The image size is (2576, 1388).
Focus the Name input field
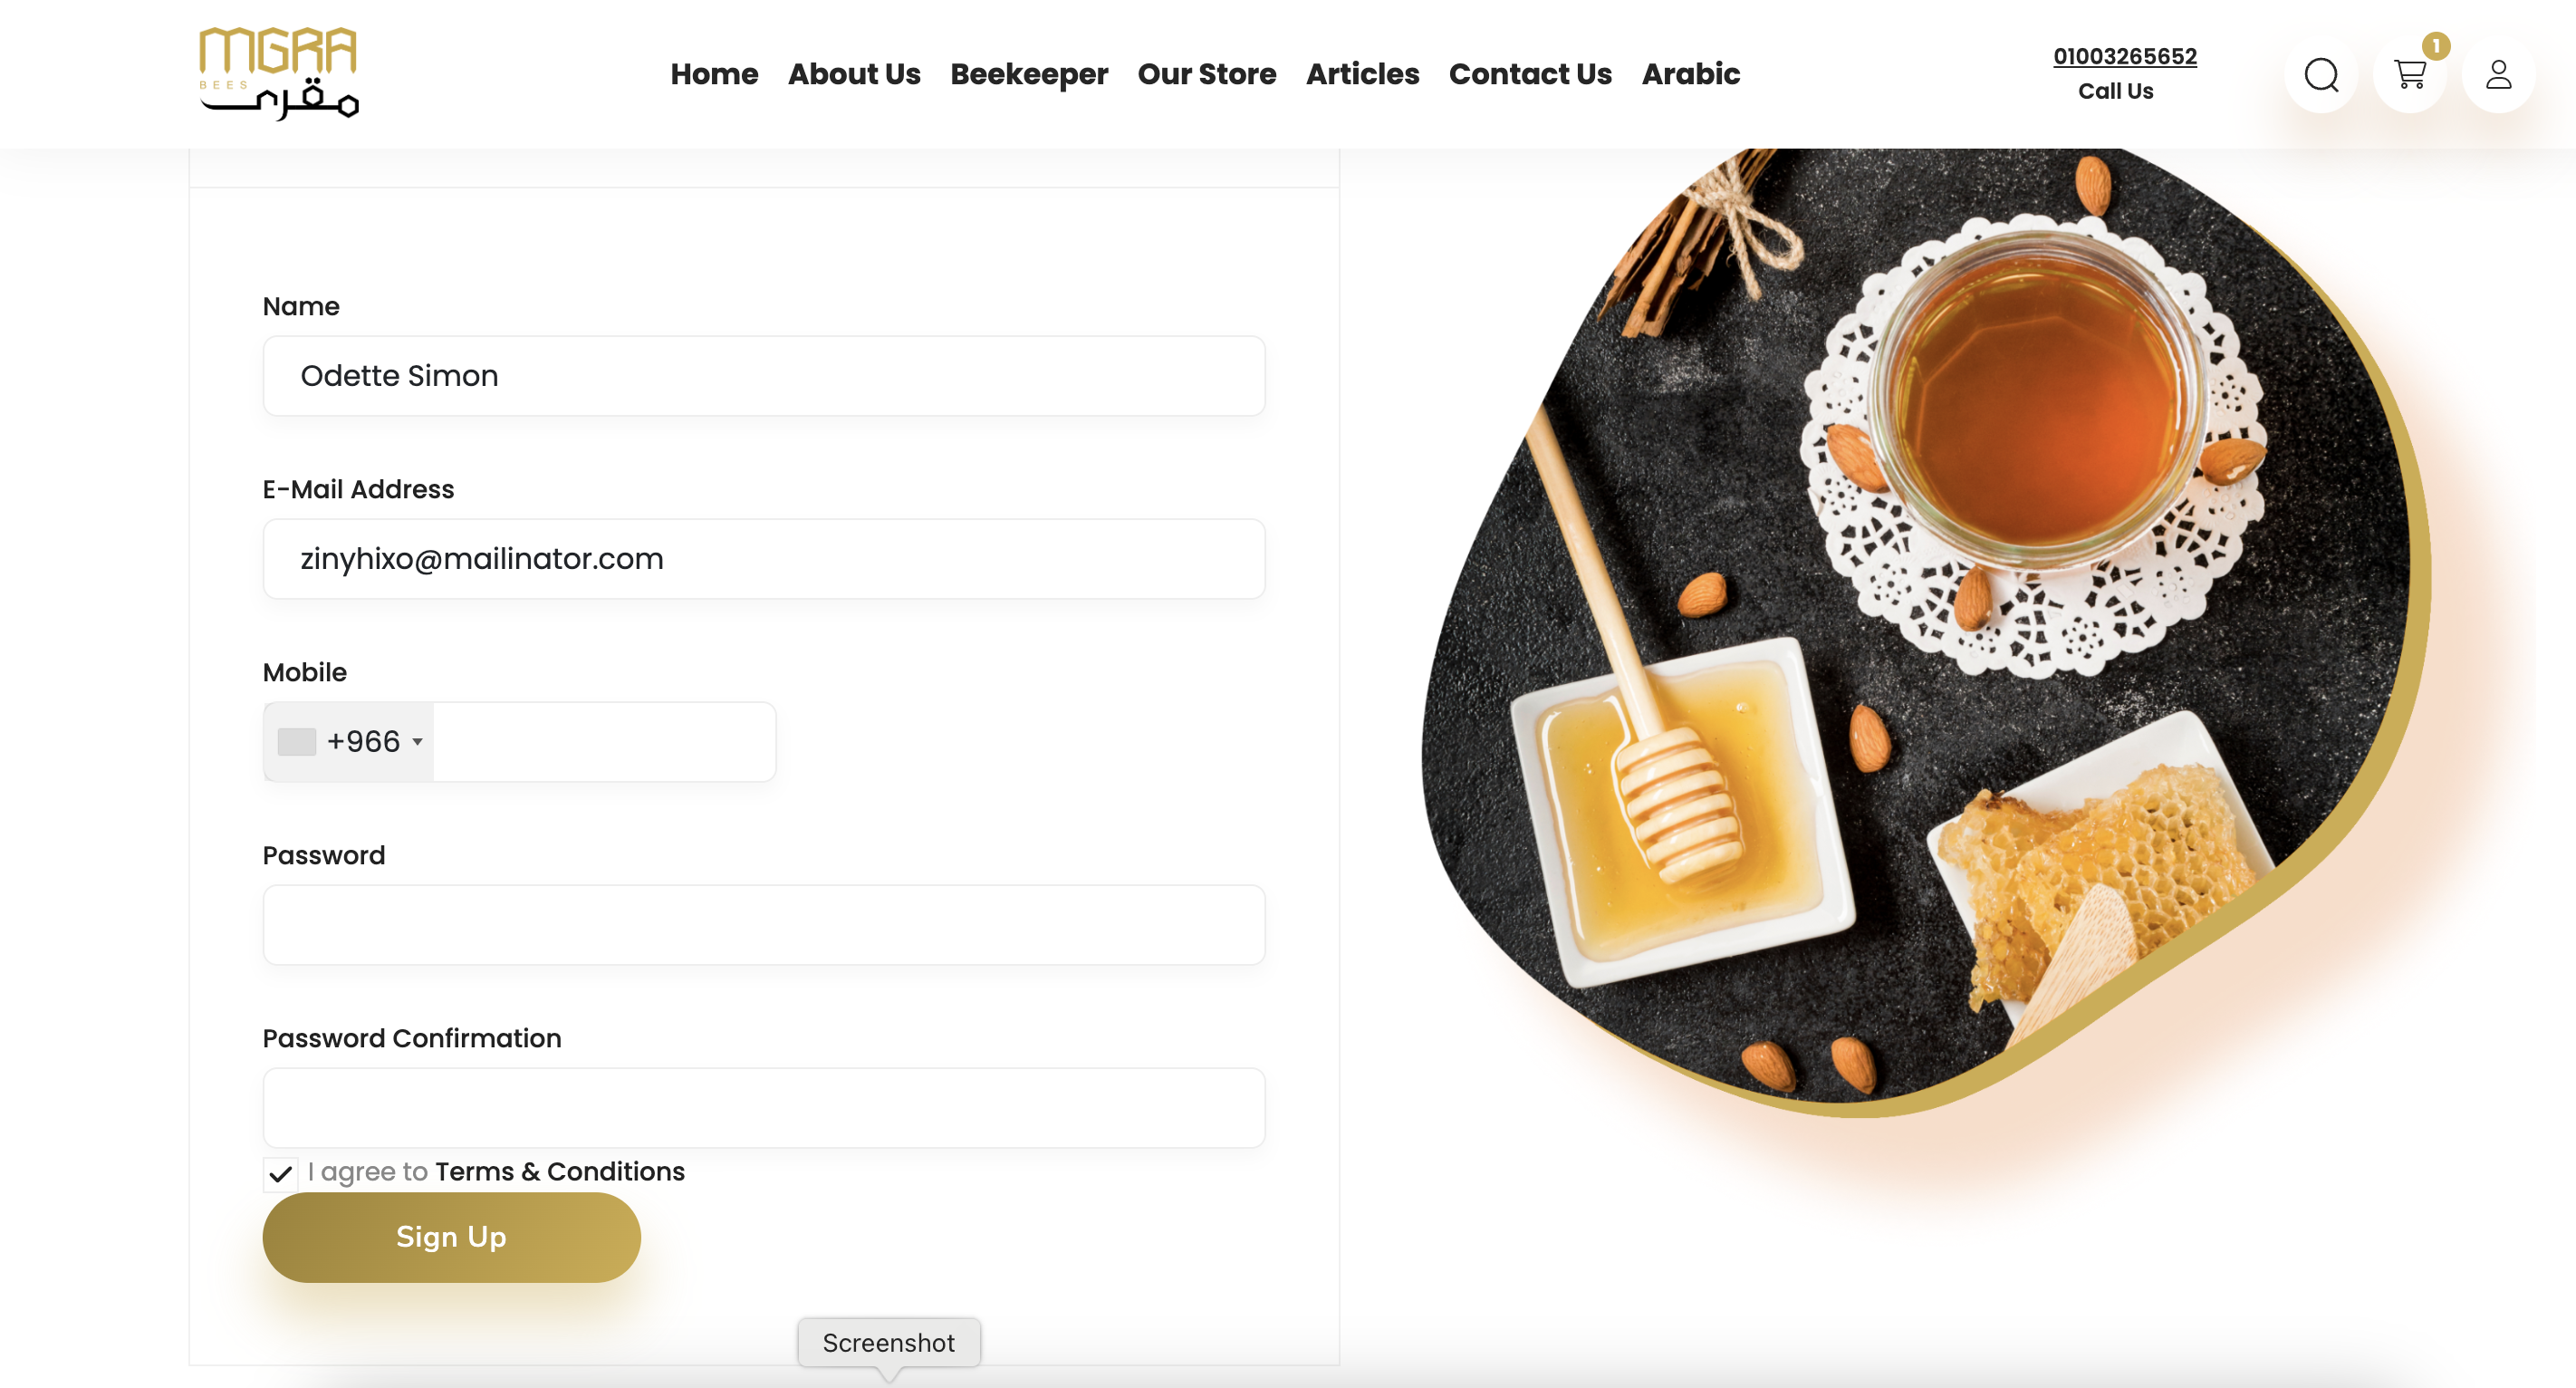[764, 376]
